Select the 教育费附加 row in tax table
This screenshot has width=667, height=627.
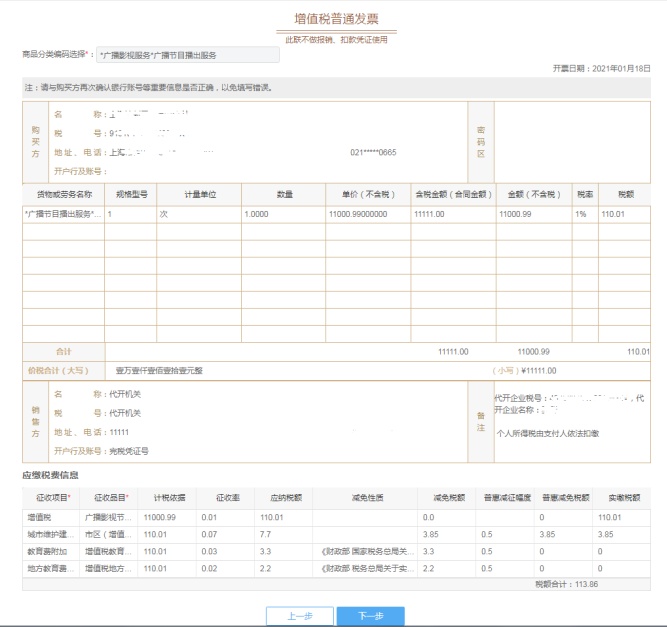(50, 551)
